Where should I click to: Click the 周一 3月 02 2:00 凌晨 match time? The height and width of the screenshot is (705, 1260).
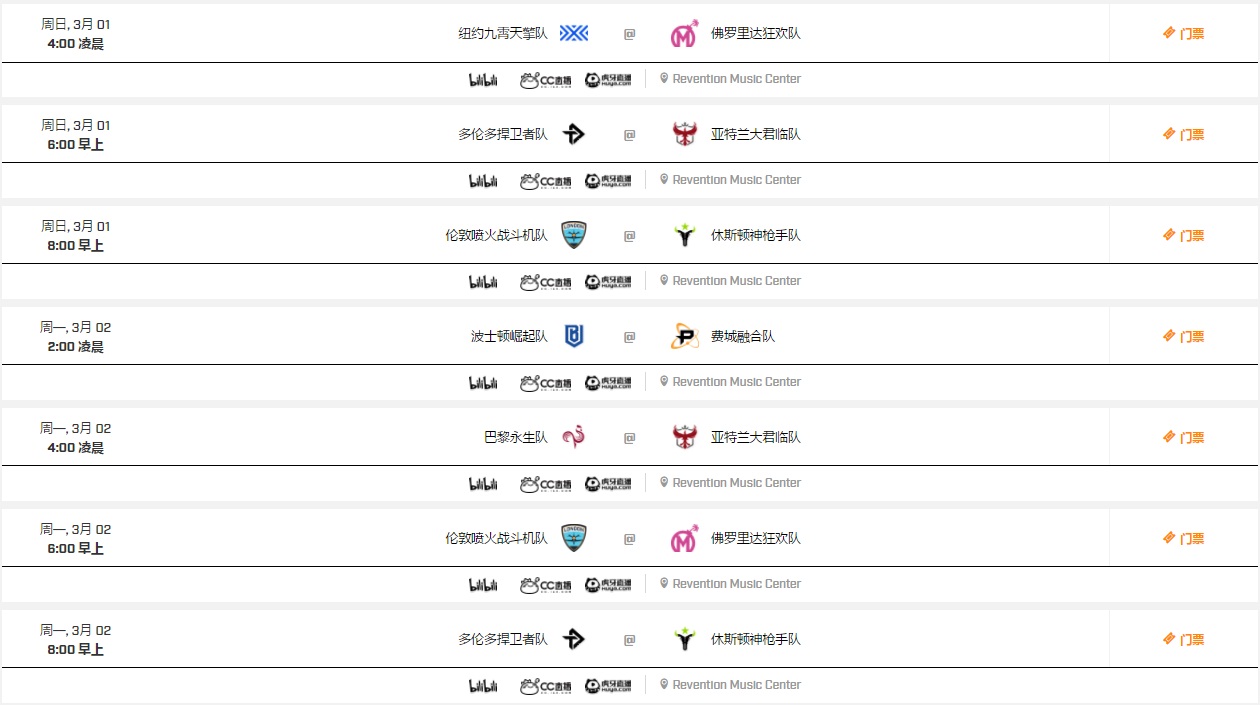pos(76,337)
